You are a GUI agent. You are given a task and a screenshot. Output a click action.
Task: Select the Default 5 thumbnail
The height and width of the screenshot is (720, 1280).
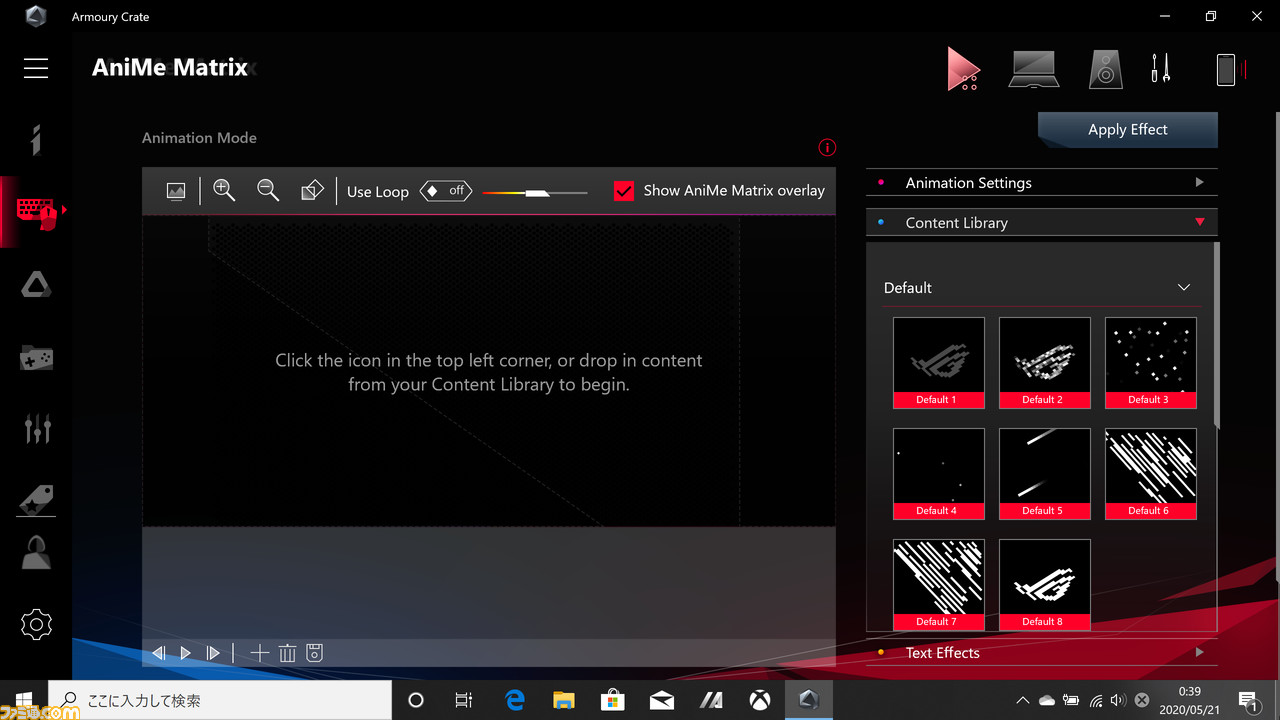point(1044,474)
